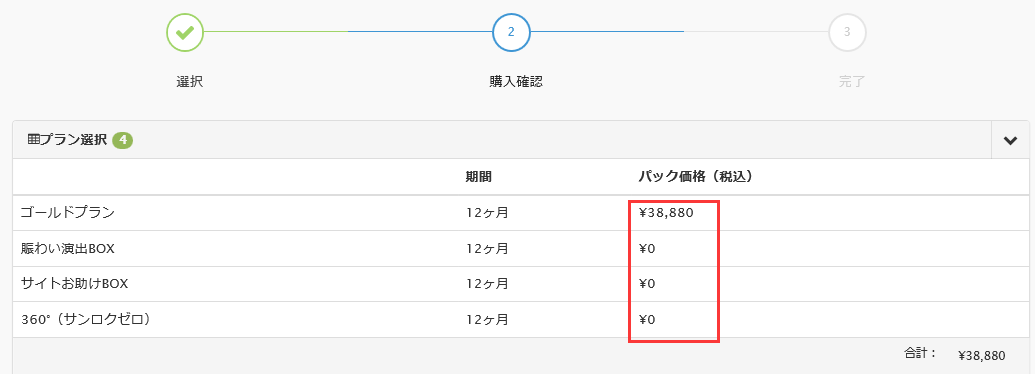Click the 選択 step label
The height and width of the screenshot is (374, 1035).
point(189,82)
